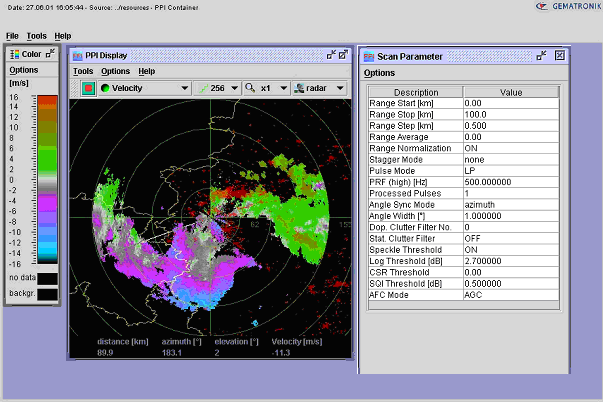
Task: Iconify the Scan Parameter window
Action: (541, 56)
